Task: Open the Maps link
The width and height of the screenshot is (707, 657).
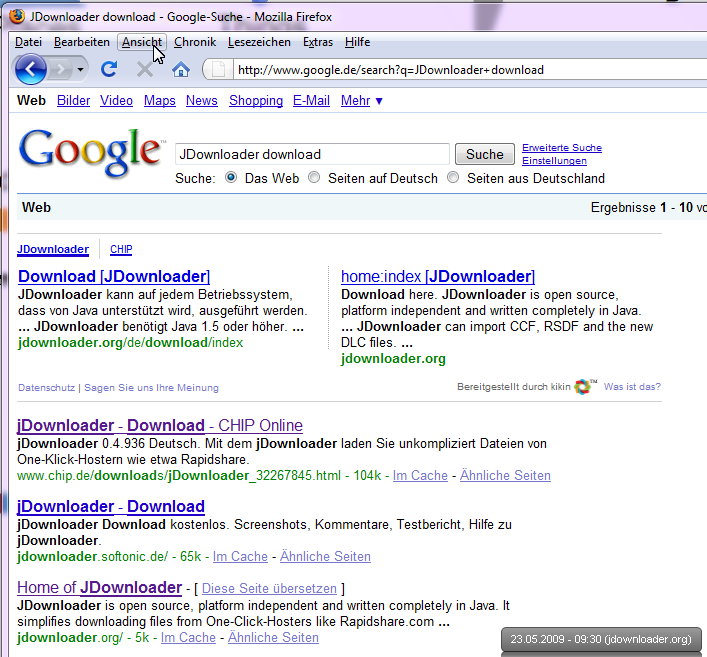Action: point(160,101)
